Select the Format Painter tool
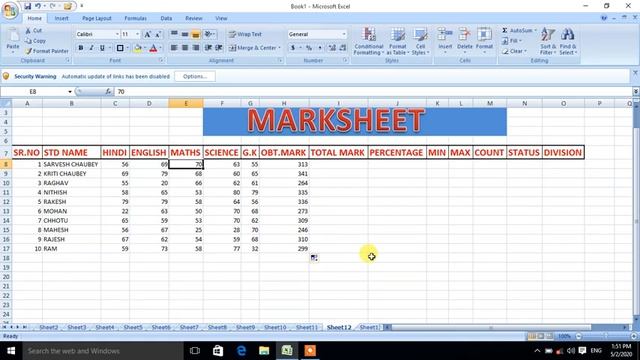This screenshot has height=360, width=640. [x=47, y=51]
